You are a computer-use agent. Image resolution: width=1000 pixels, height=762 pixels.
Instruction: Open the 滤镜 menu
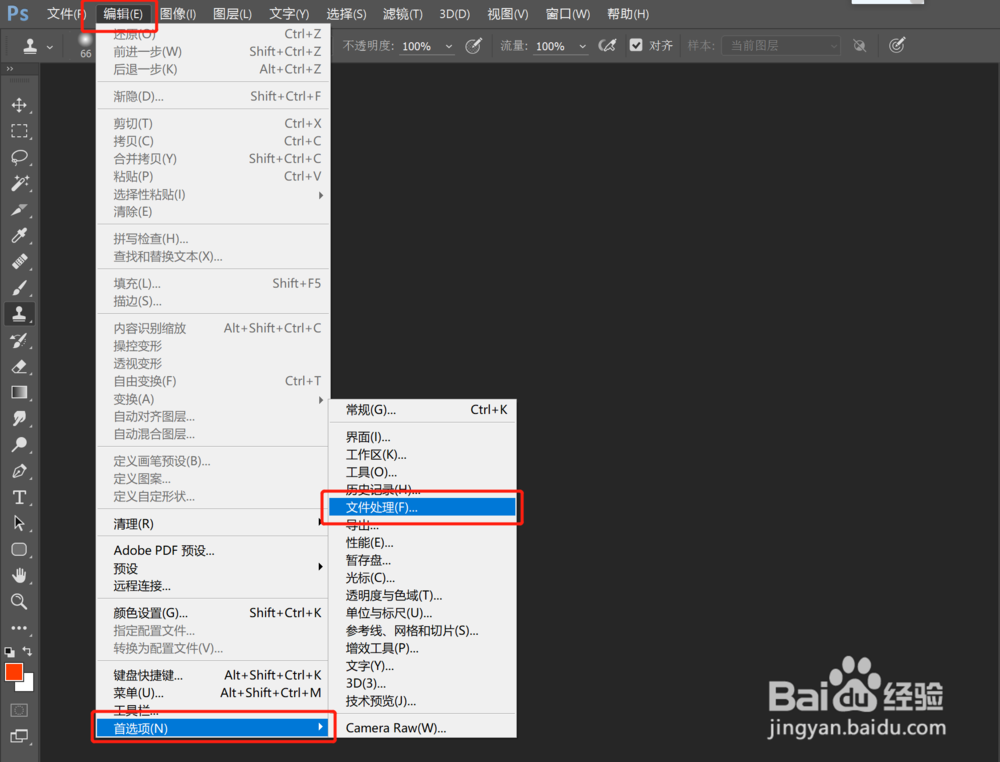point(403,13)
